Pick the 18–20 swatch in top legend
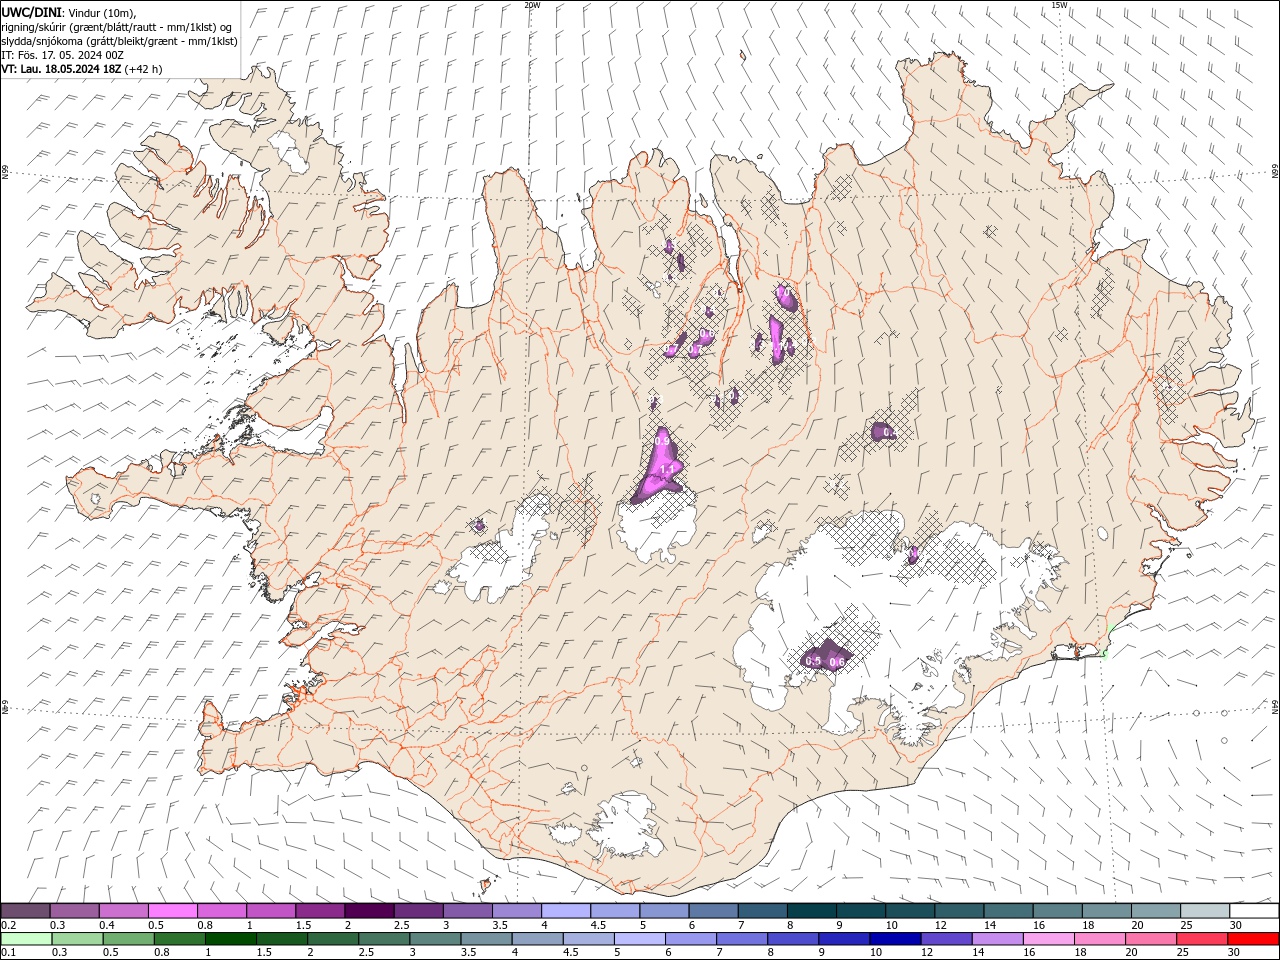 coord(1107,911)
